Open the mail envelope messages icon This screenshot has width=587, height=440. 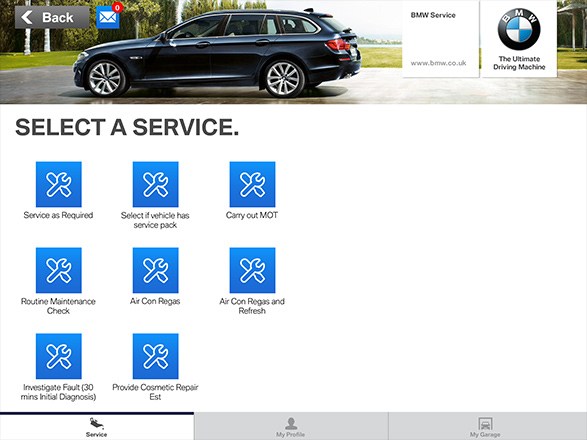(108, 18)
